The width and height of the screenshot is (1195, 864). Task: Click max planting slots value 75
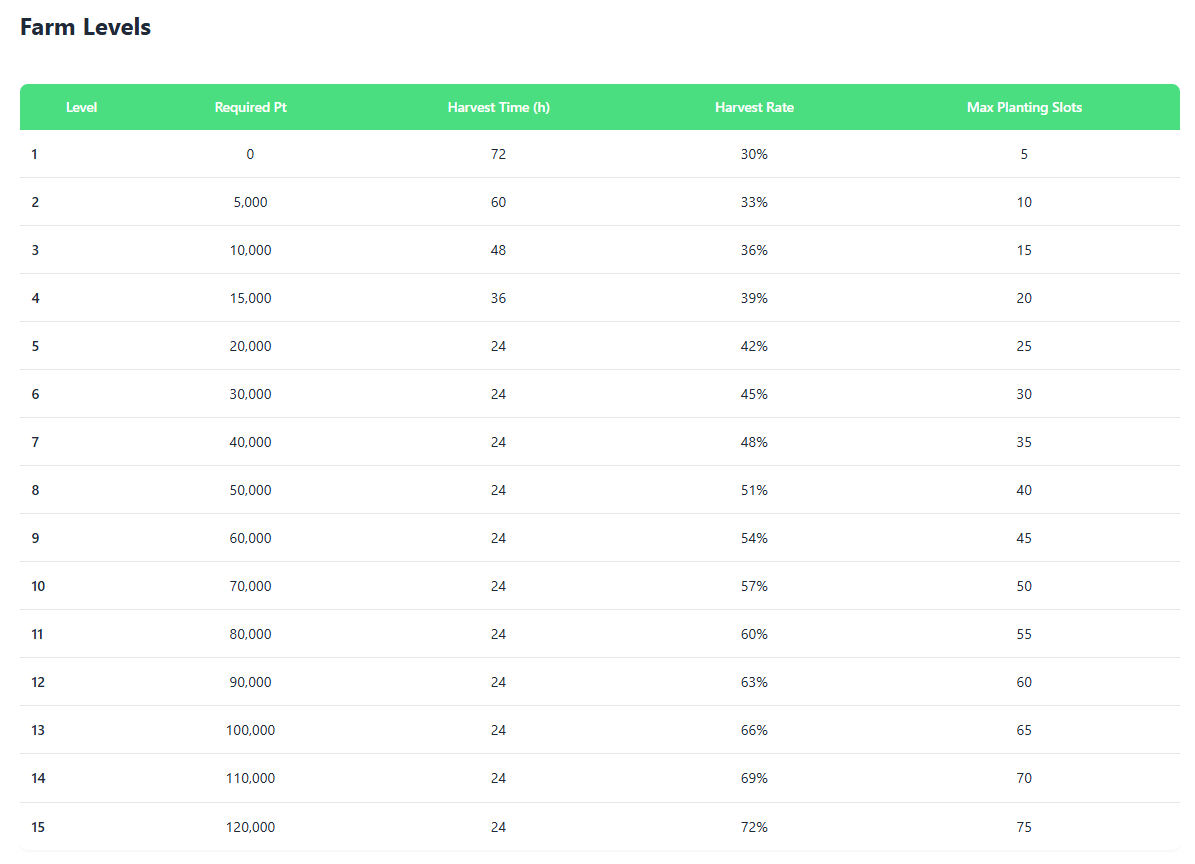click(1024, 827)
